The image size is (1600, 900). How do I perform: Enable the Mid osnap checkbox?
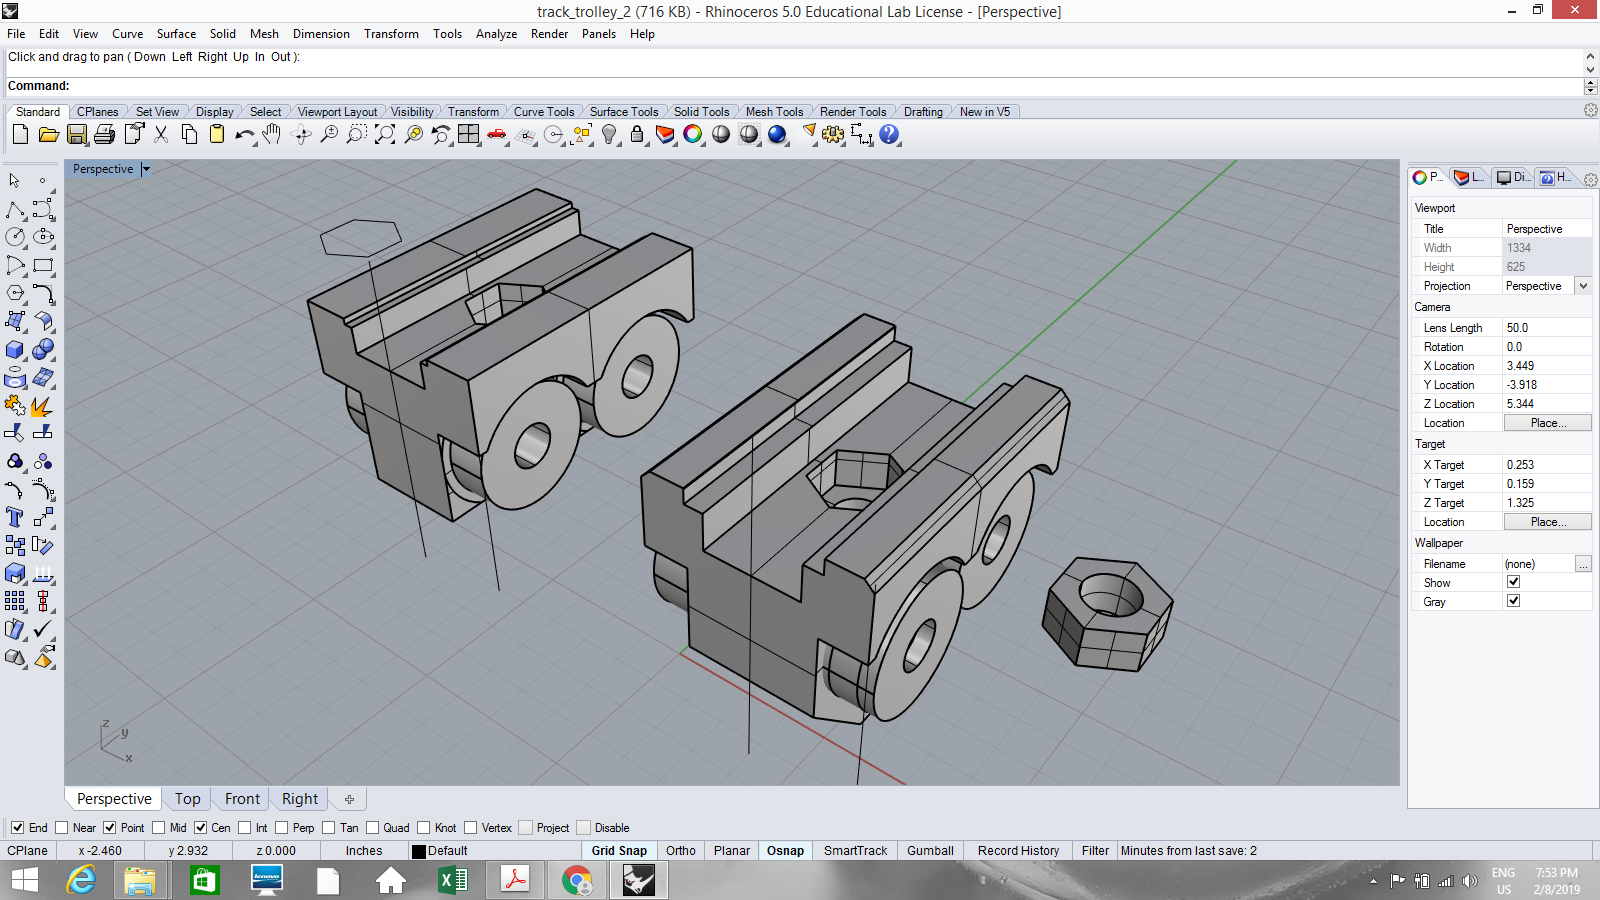[x=159, y=827]
